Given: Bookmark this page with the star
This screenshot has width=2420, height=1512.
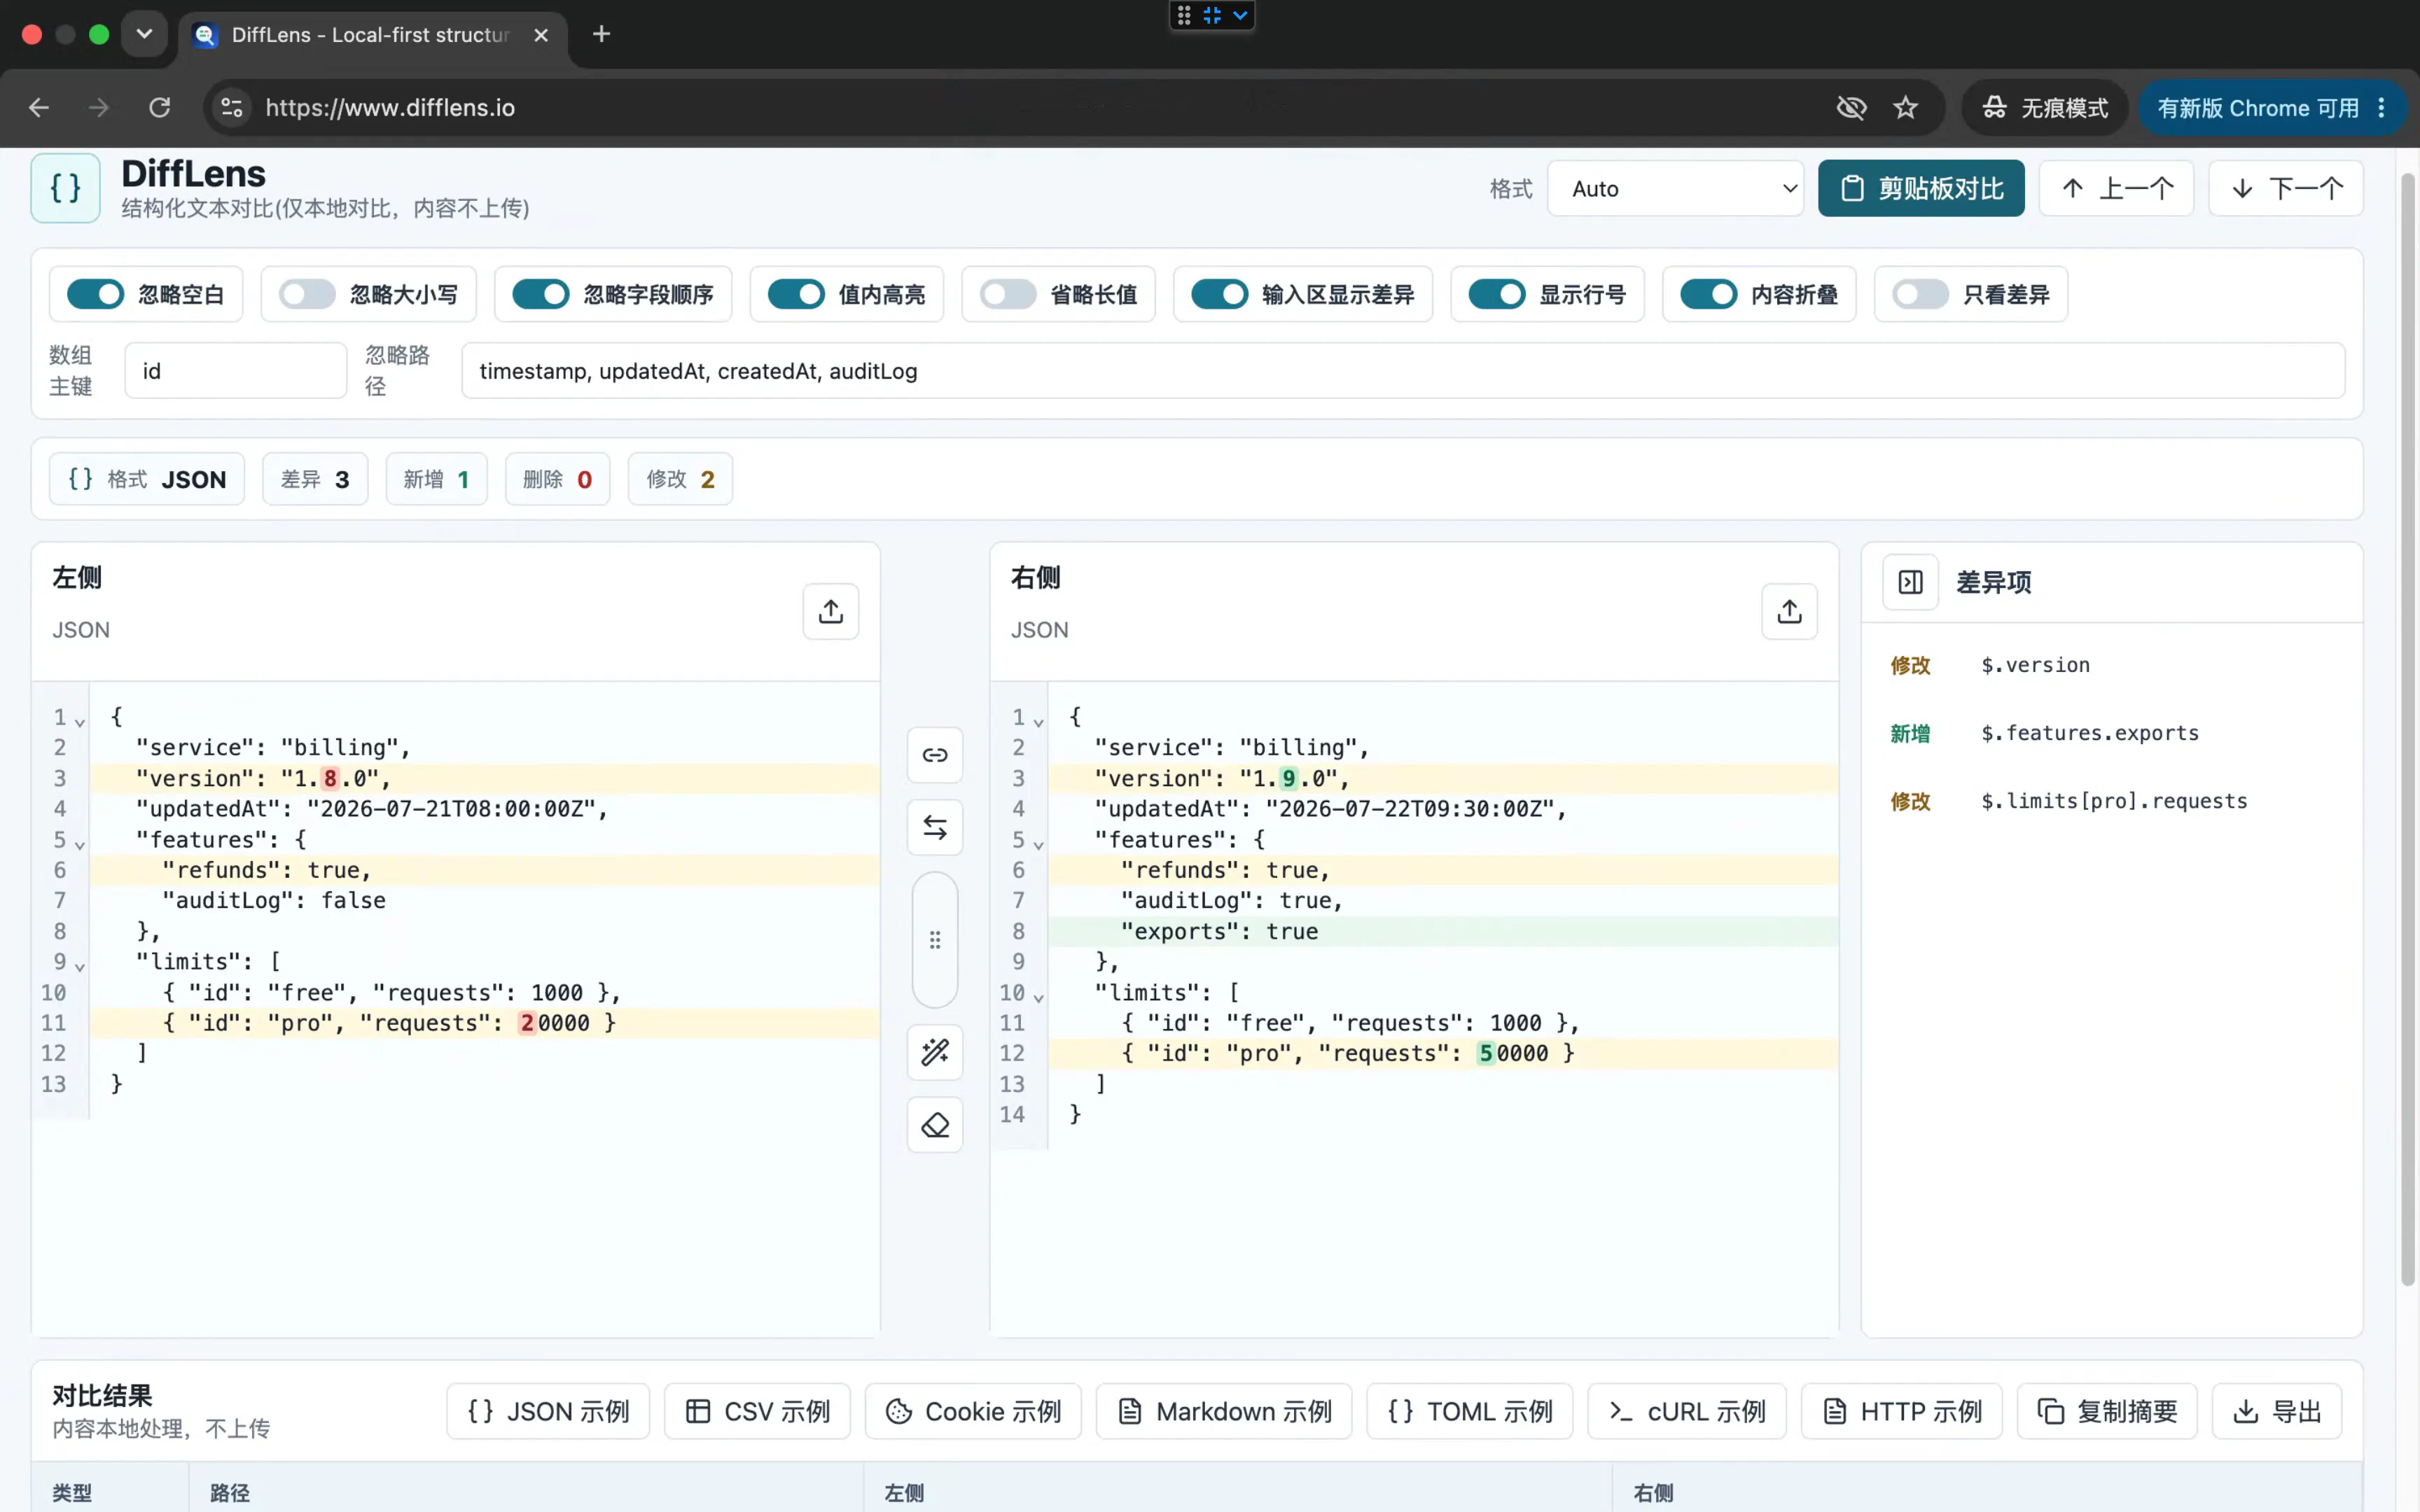Looking at the screenshot, I should click(1905, 107).
